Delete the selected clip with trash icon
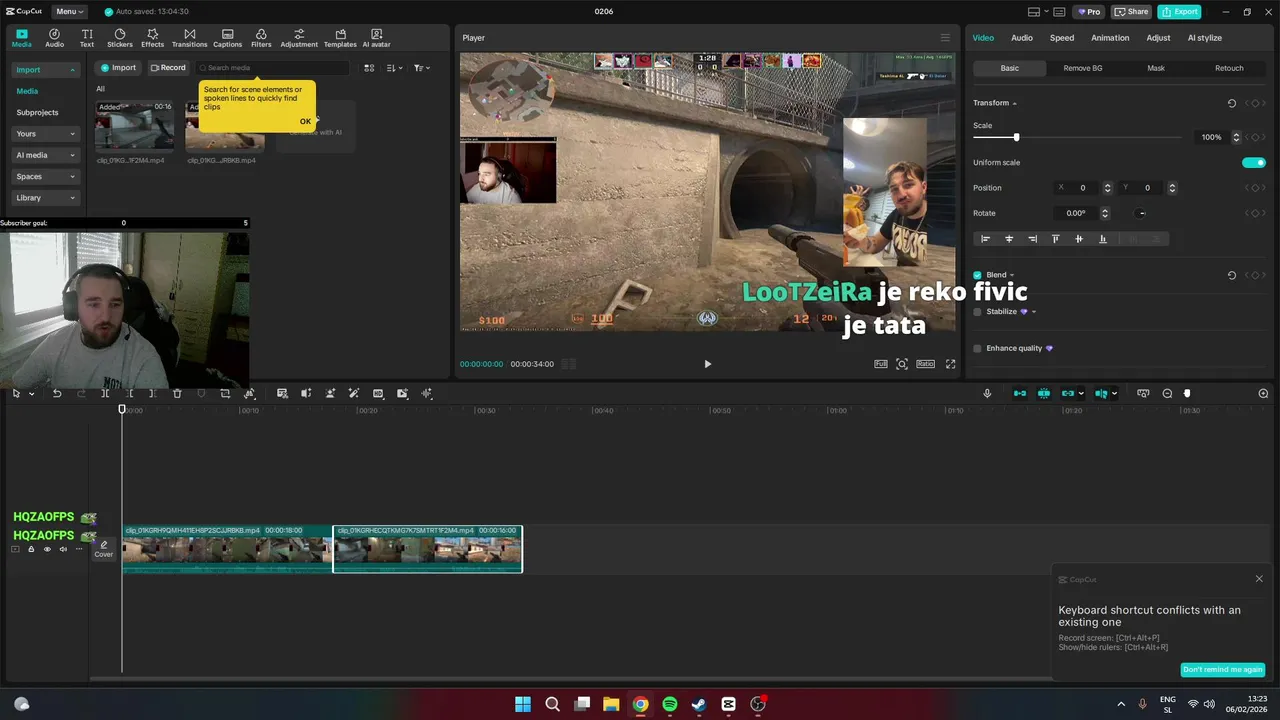Image resolution: width=1280 pixels, height=720 pixels. [x=177, y=394]
